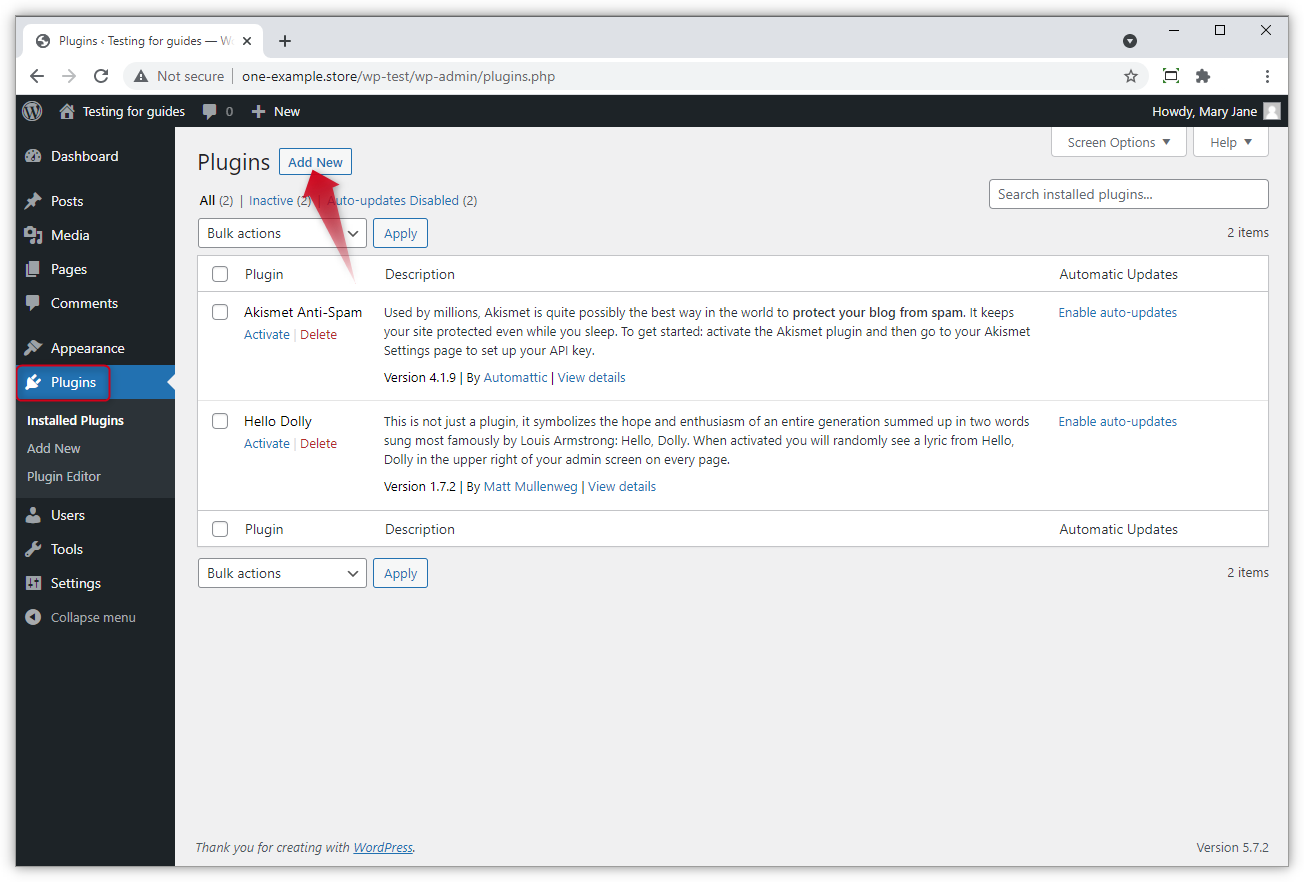Open the Bulk actions dropdown
The height and width of the screenshot is (882, 1304).
[281, 232]
